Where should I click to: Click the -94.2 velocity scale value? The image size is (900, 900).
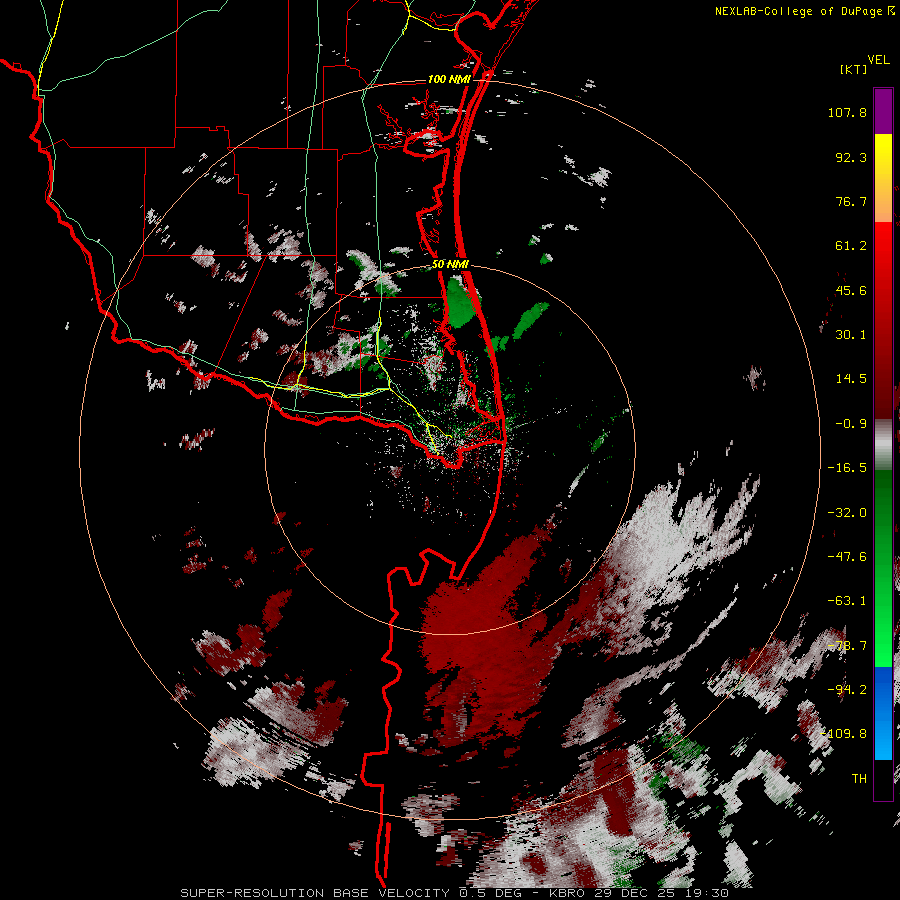[847, 690]
